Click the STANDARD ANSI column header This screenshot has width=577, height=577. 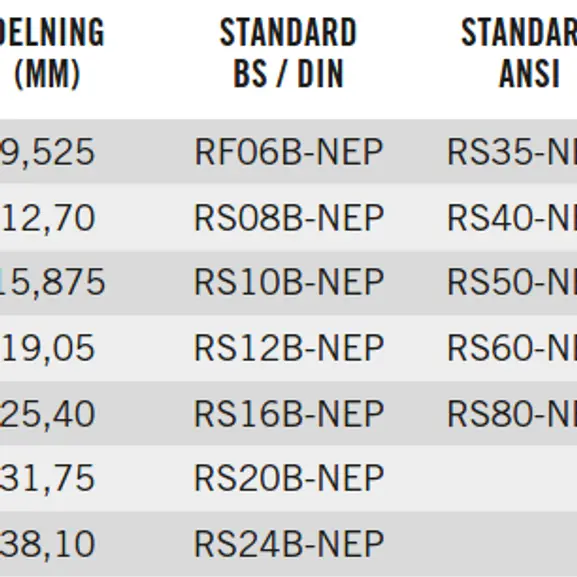(x=519, y=53)
